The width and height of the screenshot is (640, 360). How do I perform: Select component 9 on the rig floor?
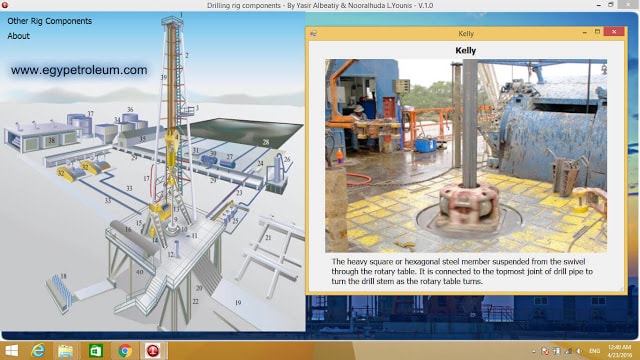tap(176, 219)
